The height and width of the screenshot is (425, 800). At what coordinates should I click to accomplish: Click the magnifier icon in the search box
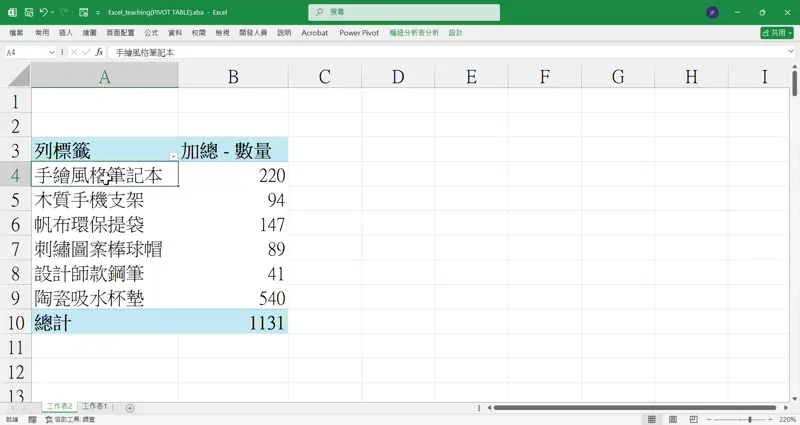pyautogui.click(x=319, y=12)
